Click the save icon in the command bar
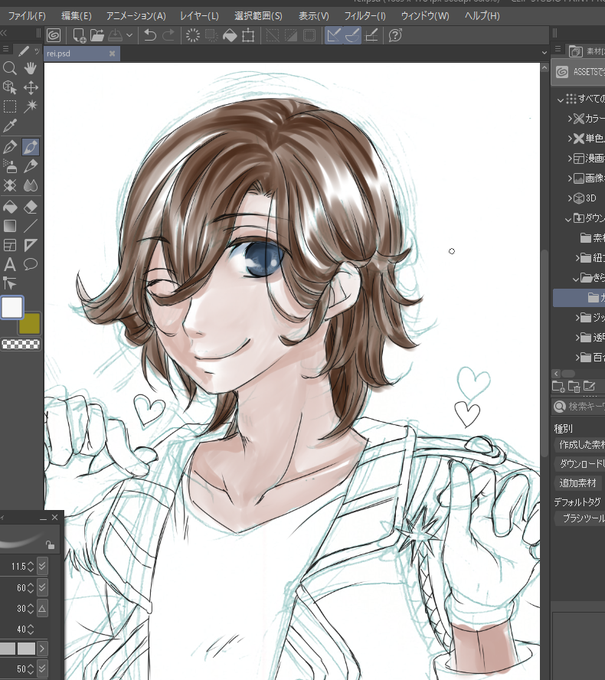Screen dimensions: 605x680 115,35
